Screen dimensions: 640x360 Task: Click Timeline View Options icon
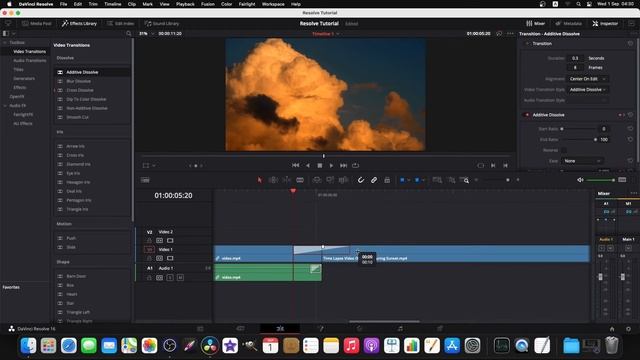tap(145, 180)
